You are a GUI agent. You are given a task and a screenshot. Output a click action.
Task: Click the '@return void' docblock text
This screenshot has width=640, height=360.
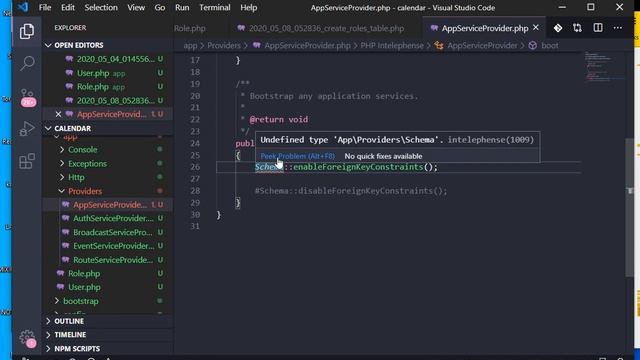(279, 120)
